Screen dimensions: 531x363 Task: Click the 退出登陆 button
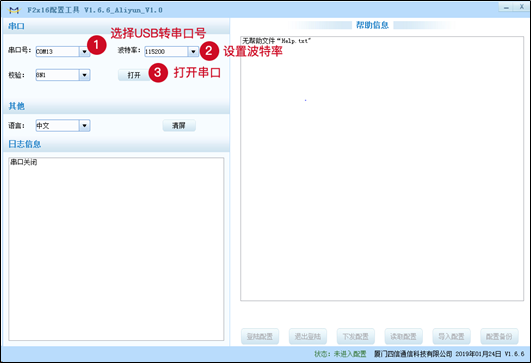tap(307, 336)
